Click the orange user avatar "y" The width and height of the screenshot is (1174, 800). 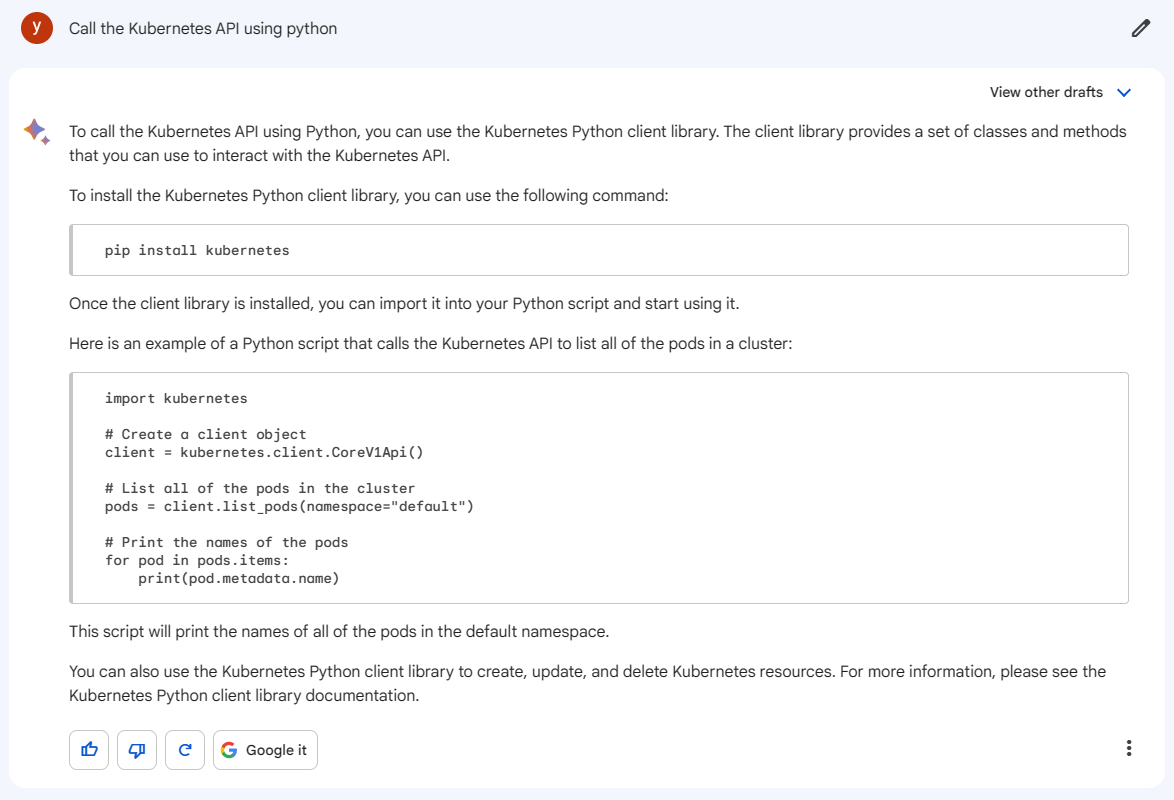(37, 28)
